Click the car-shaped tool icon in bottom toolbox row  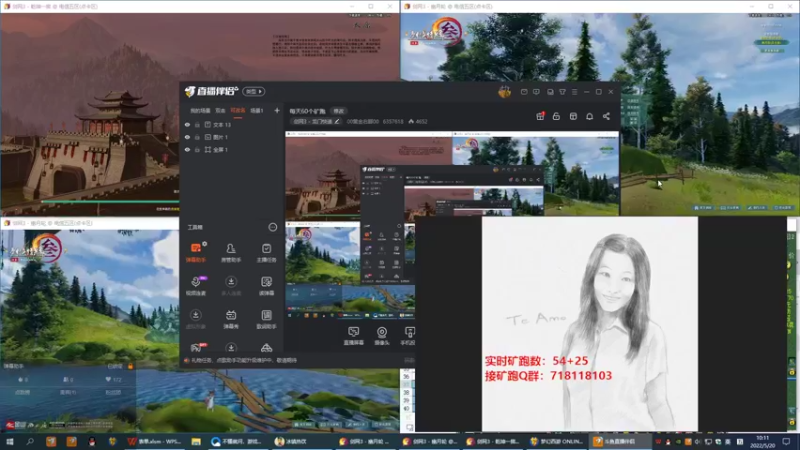(266, 348)
